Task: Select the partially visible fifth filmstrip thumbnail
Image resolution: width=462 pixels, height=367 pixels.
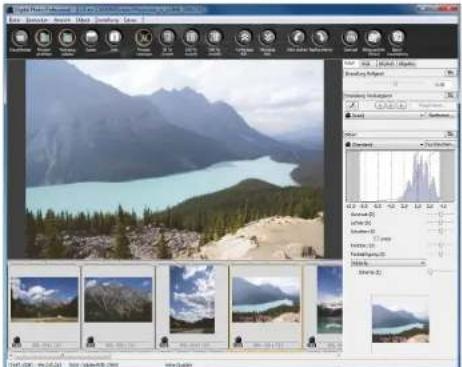Action: pyautogui.click(x=329, y=299)
